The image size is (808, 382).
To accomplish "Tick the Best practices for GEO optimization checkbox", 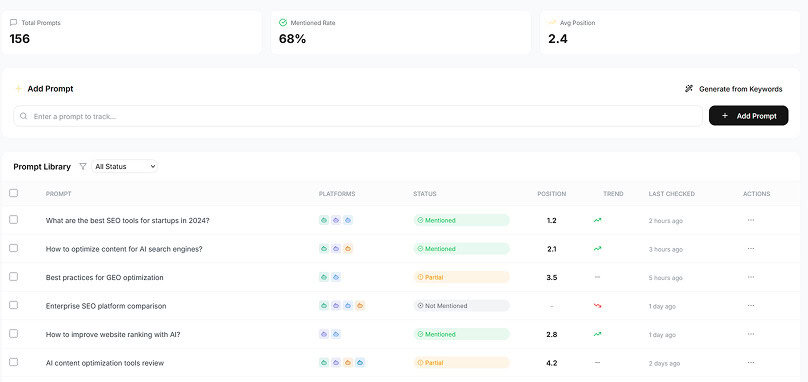I will coord(13,277).
